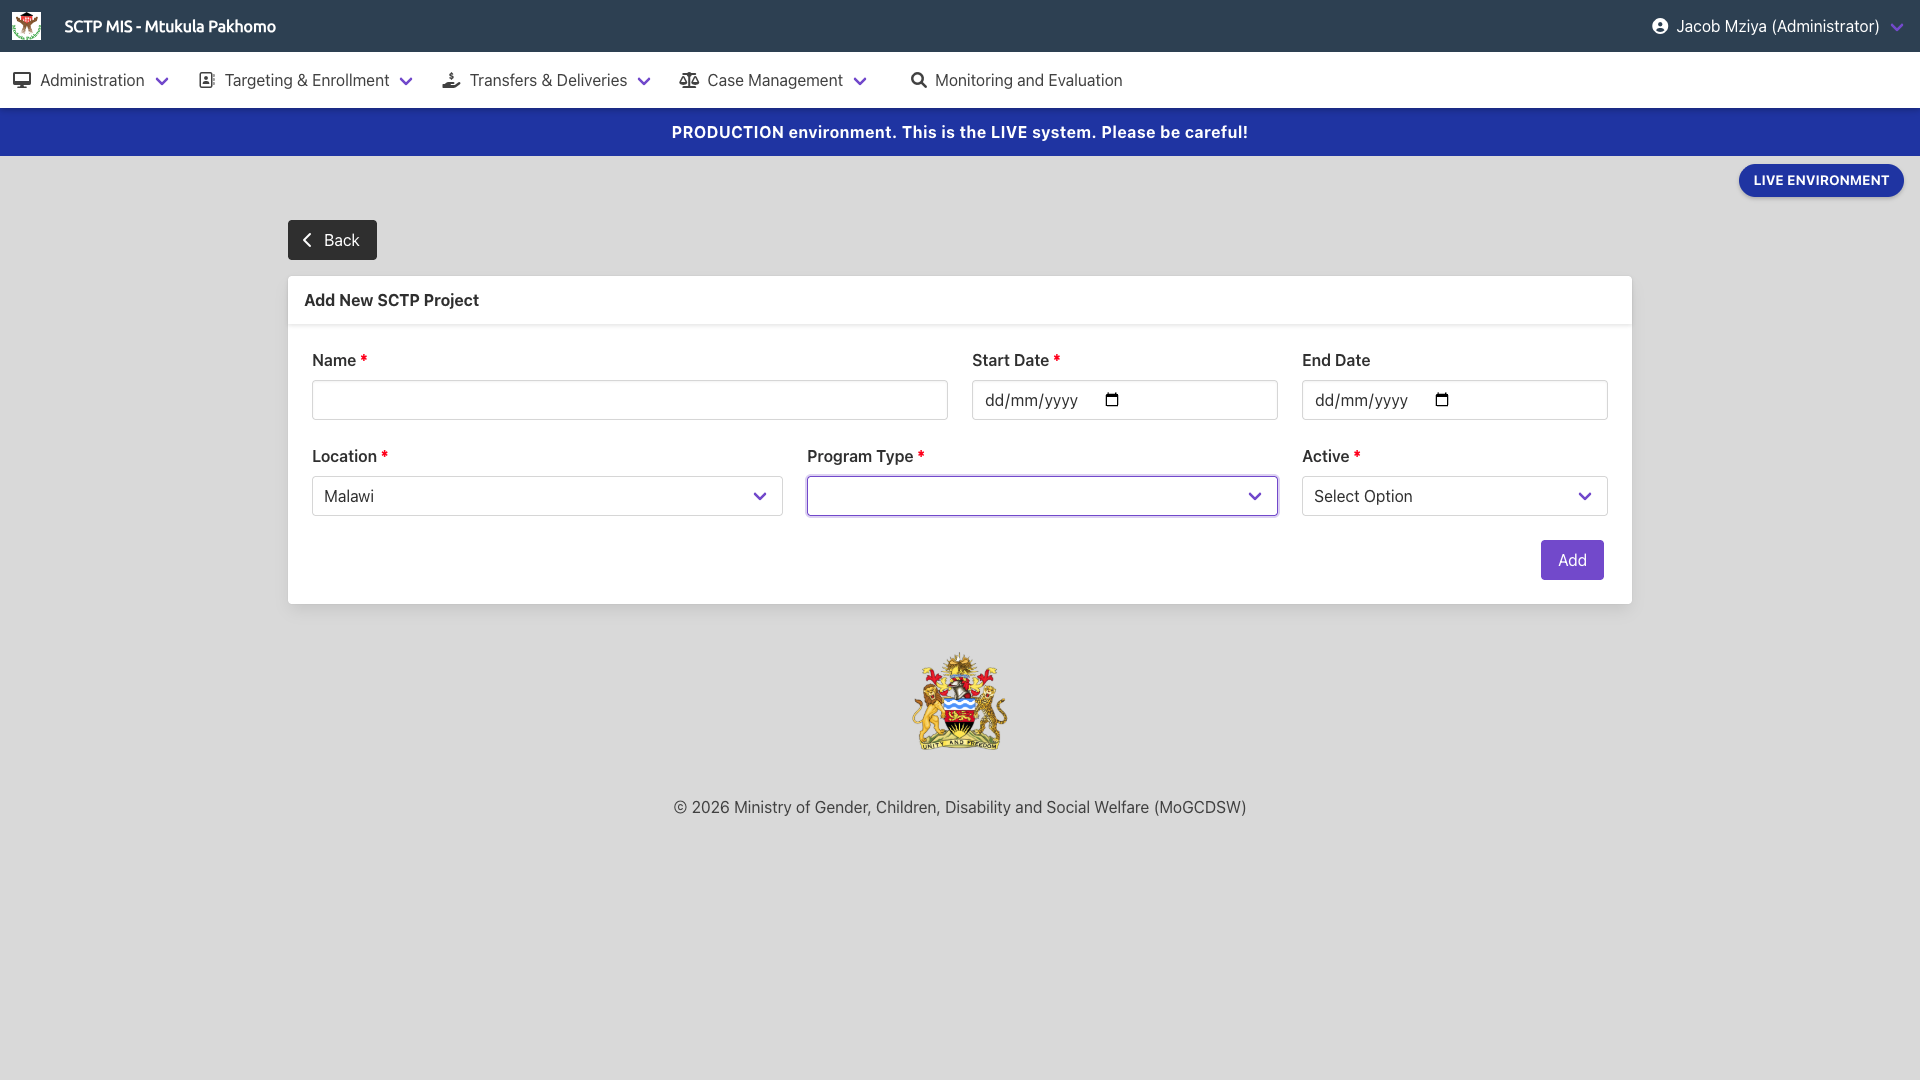The height and width of the screenshot is (1080, 1920).
Task: Focus the Name text field
Action: tap(630, 400)
